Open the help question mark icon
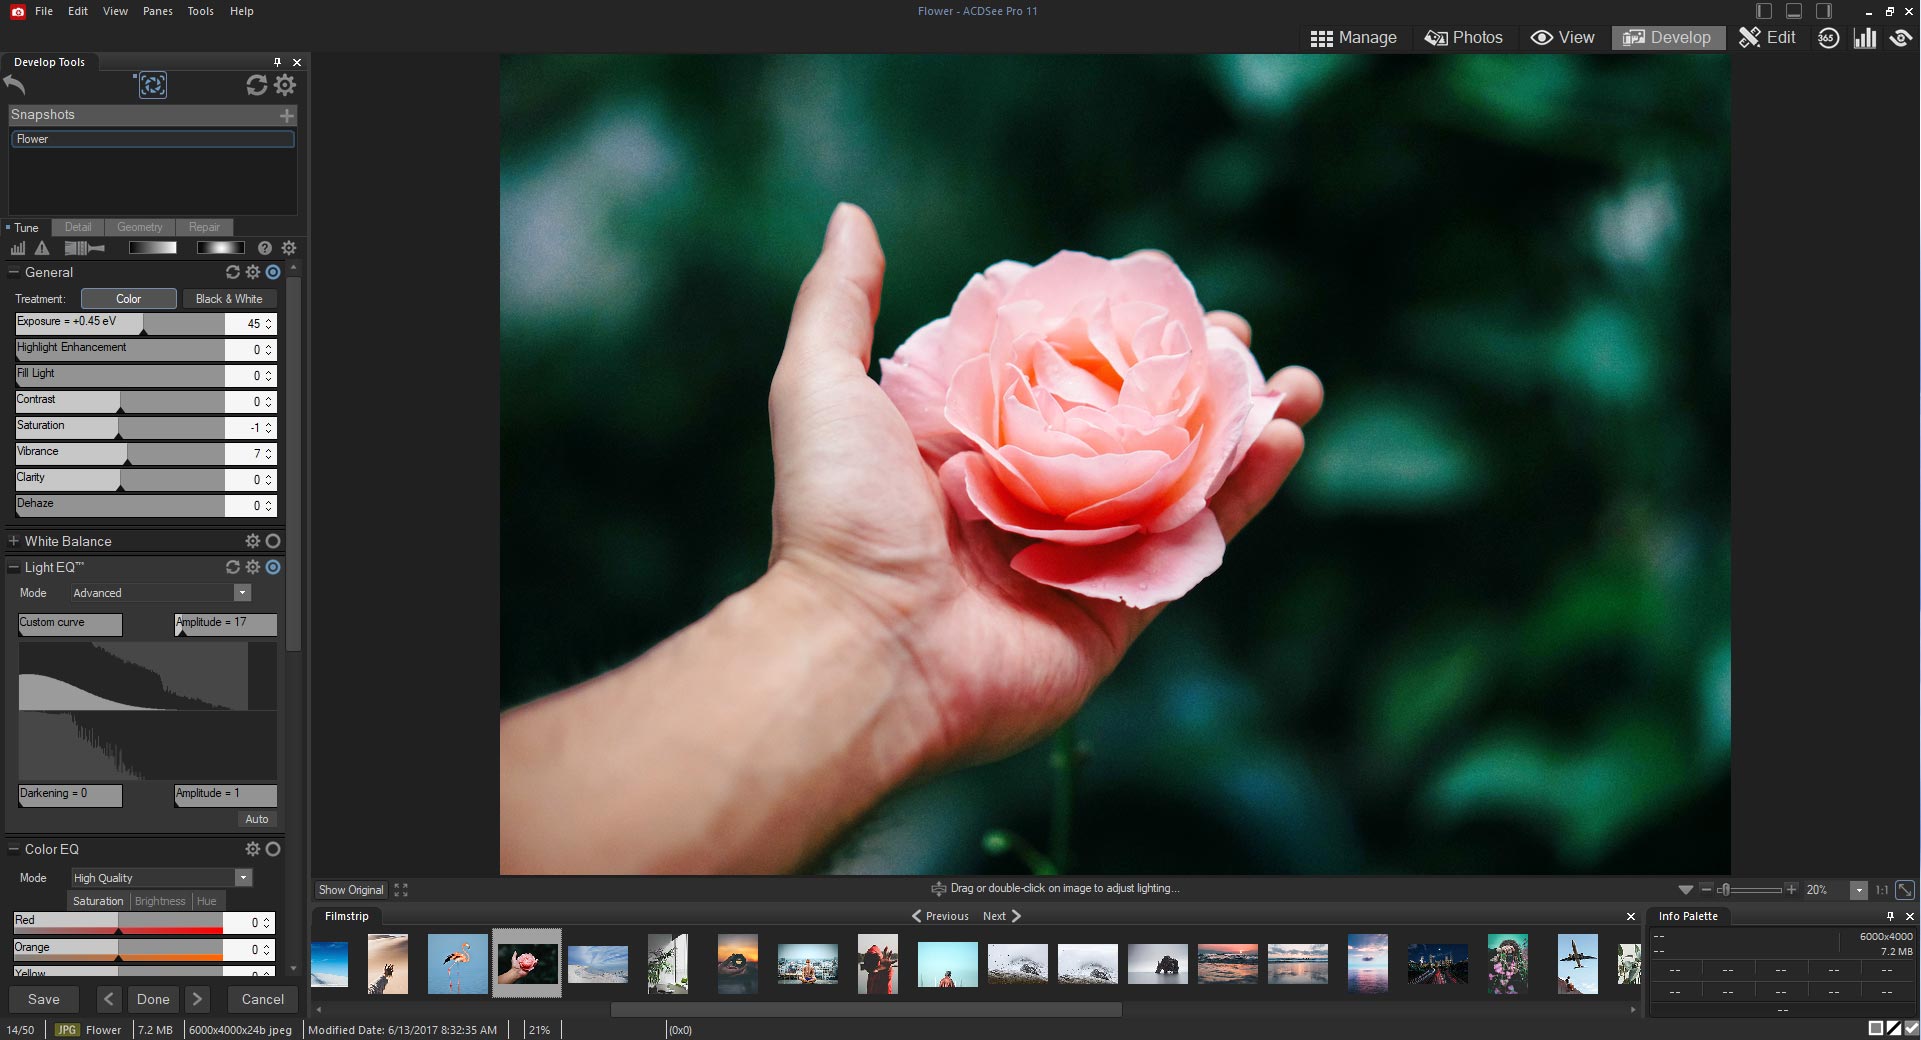 [265, 248]
